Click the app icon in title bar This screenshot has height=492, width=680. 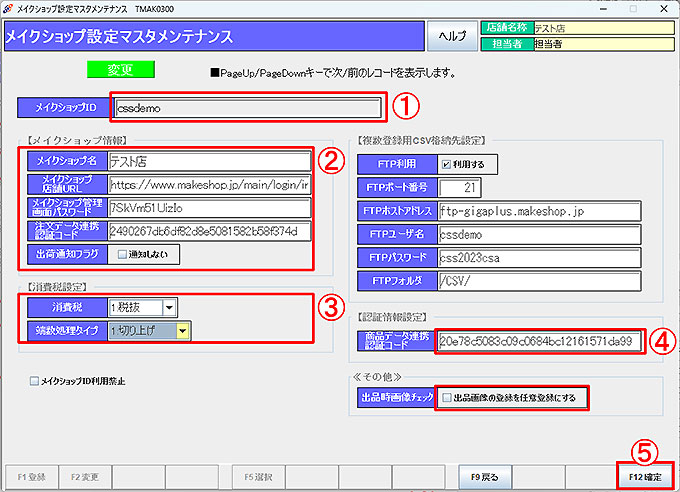[x=7, y=9]
